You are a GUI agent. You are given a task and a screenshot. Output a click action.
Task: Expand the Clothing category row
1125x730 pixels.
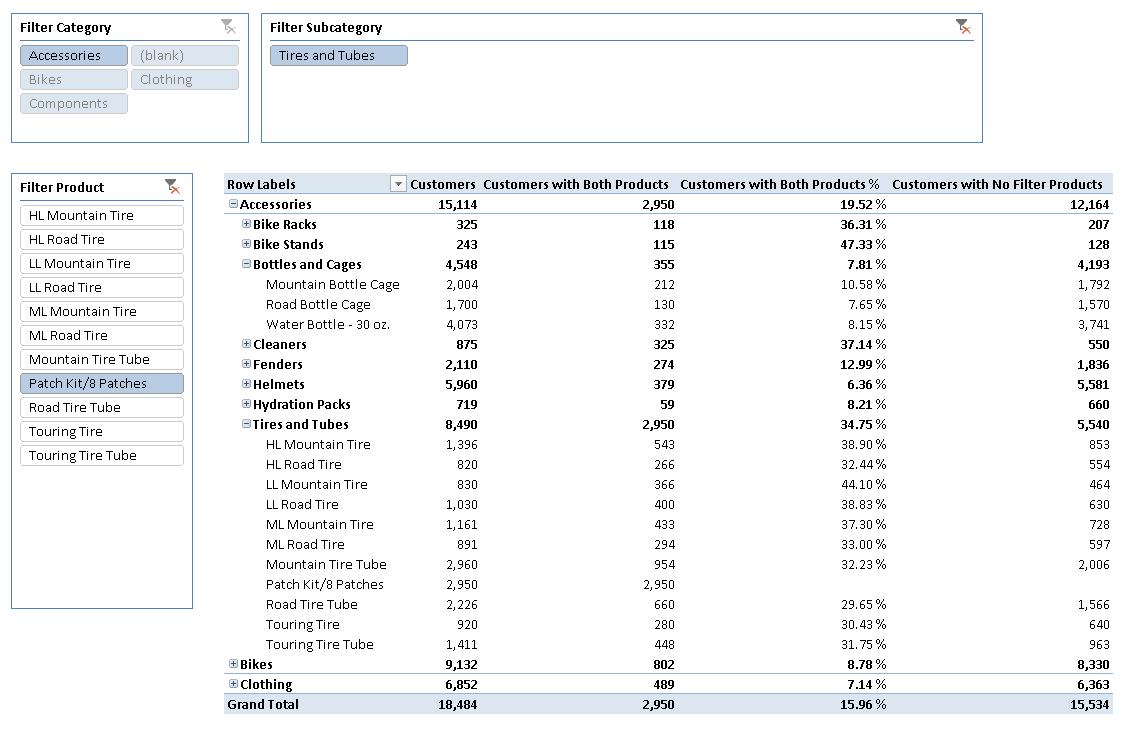tap(233, 684)
